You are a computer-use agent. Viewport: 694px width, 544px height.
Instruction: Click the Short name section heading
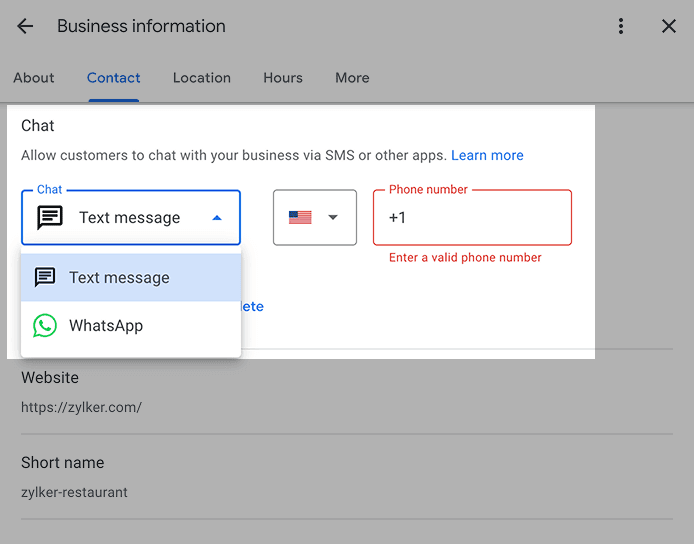tap(63, 463)
